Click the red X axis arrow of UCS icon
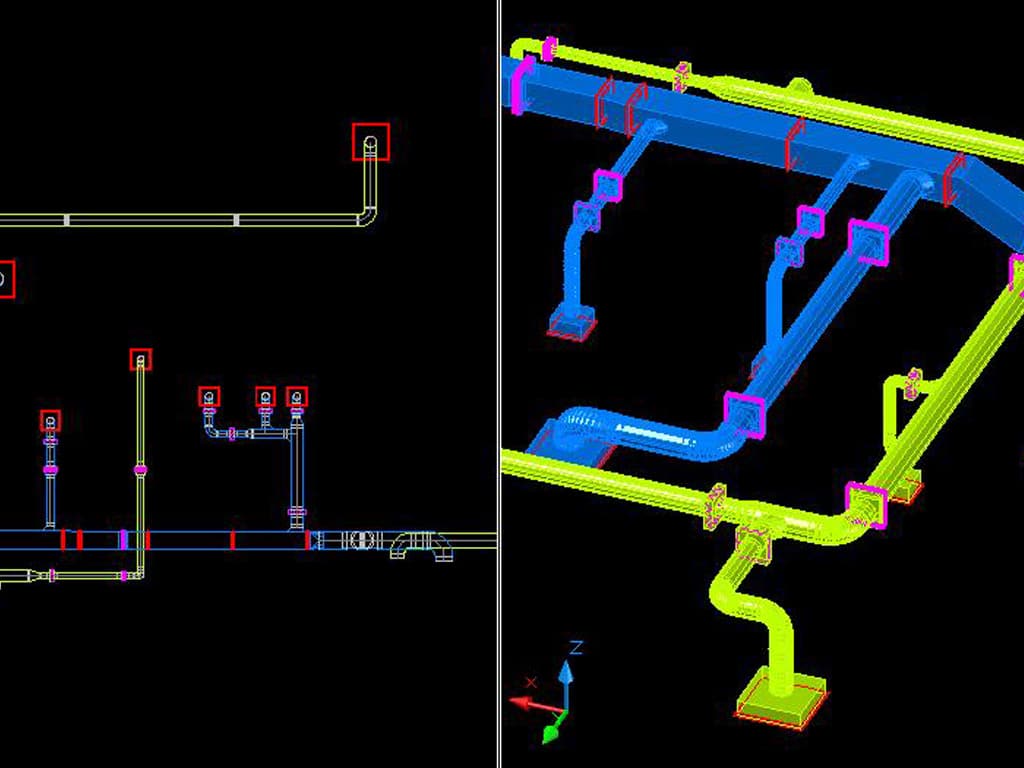The height and width of the screenshot is (768, 1024). [528, 703]
